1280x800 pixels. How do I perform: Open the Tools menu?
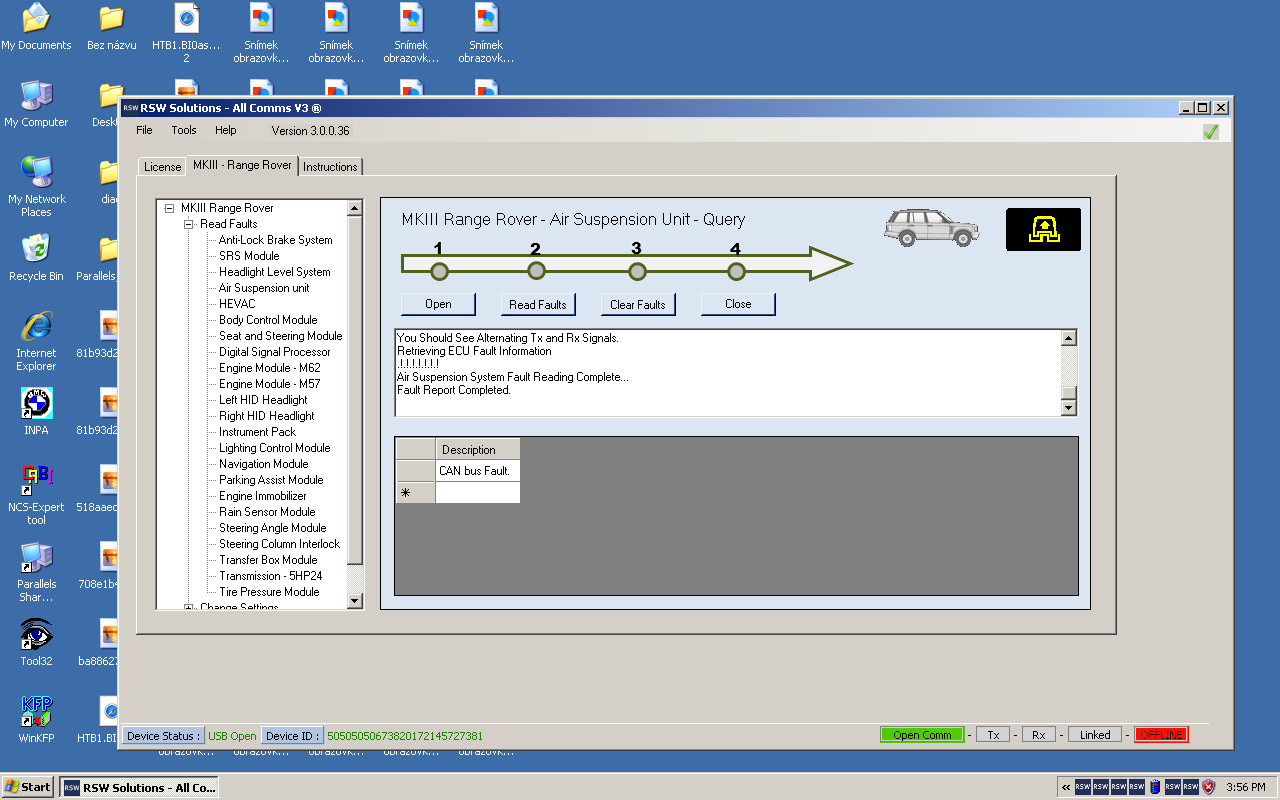(184, 130)
